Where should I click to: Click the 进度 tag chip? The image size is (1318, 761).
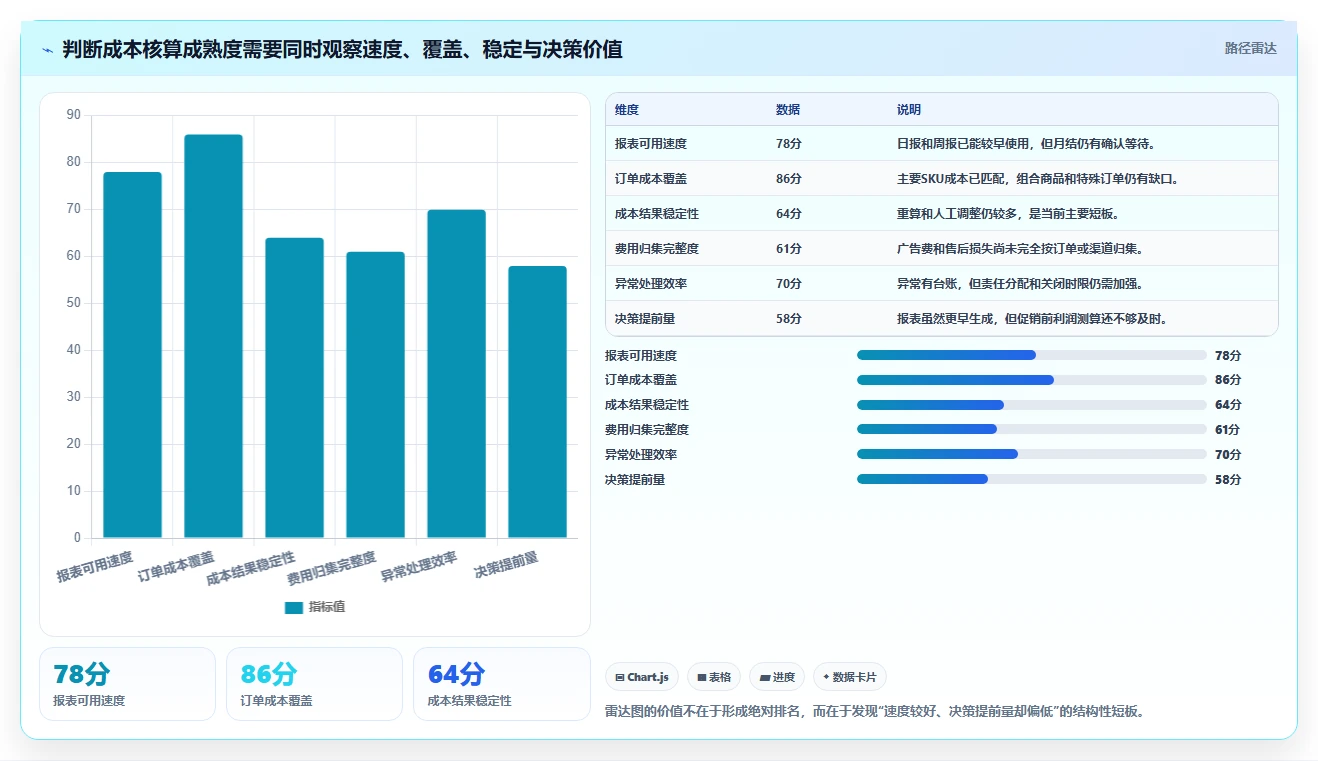(x=777, y=677)
